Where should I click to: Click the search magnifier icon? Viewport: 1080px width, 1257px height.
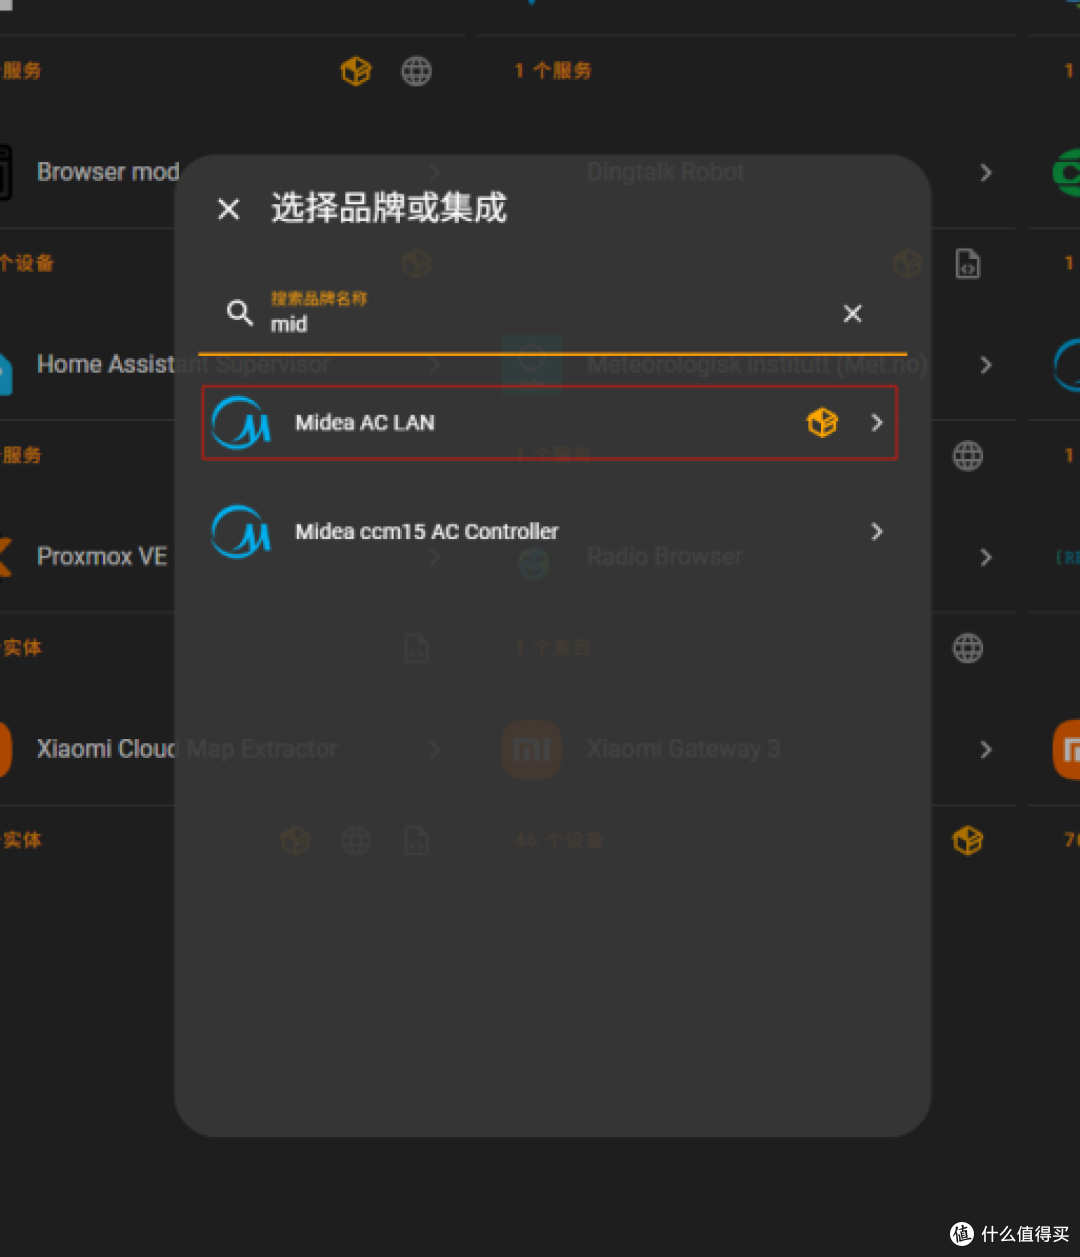[x=240, y=313]
